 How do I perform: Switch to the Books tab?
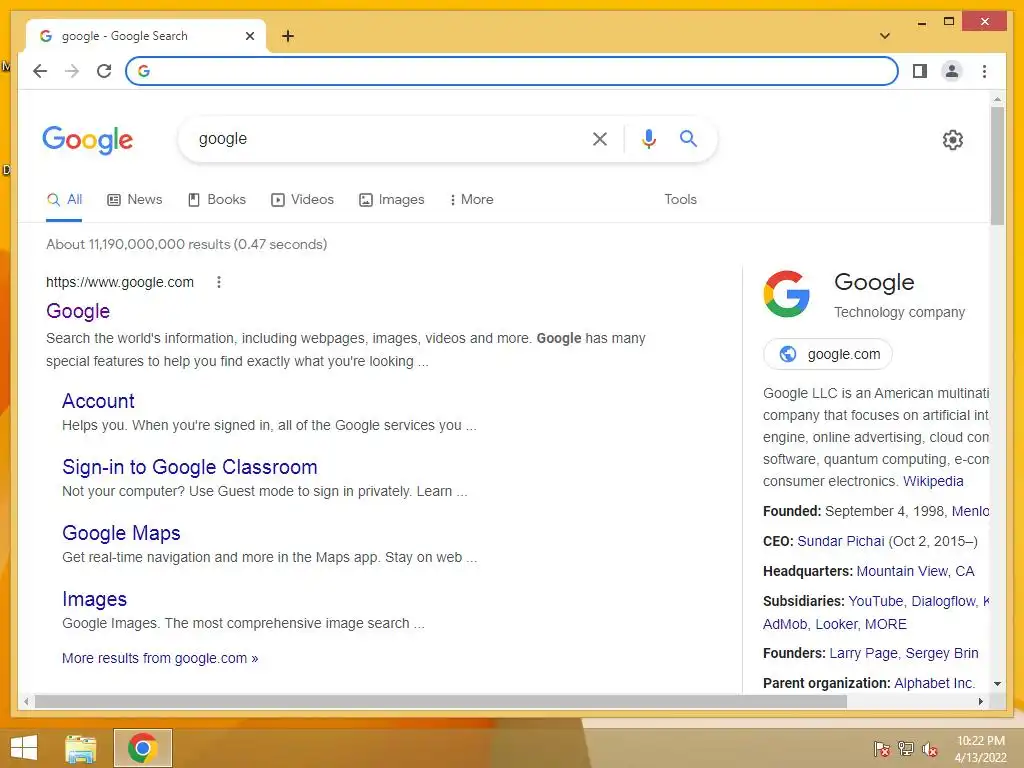point(217,200)
